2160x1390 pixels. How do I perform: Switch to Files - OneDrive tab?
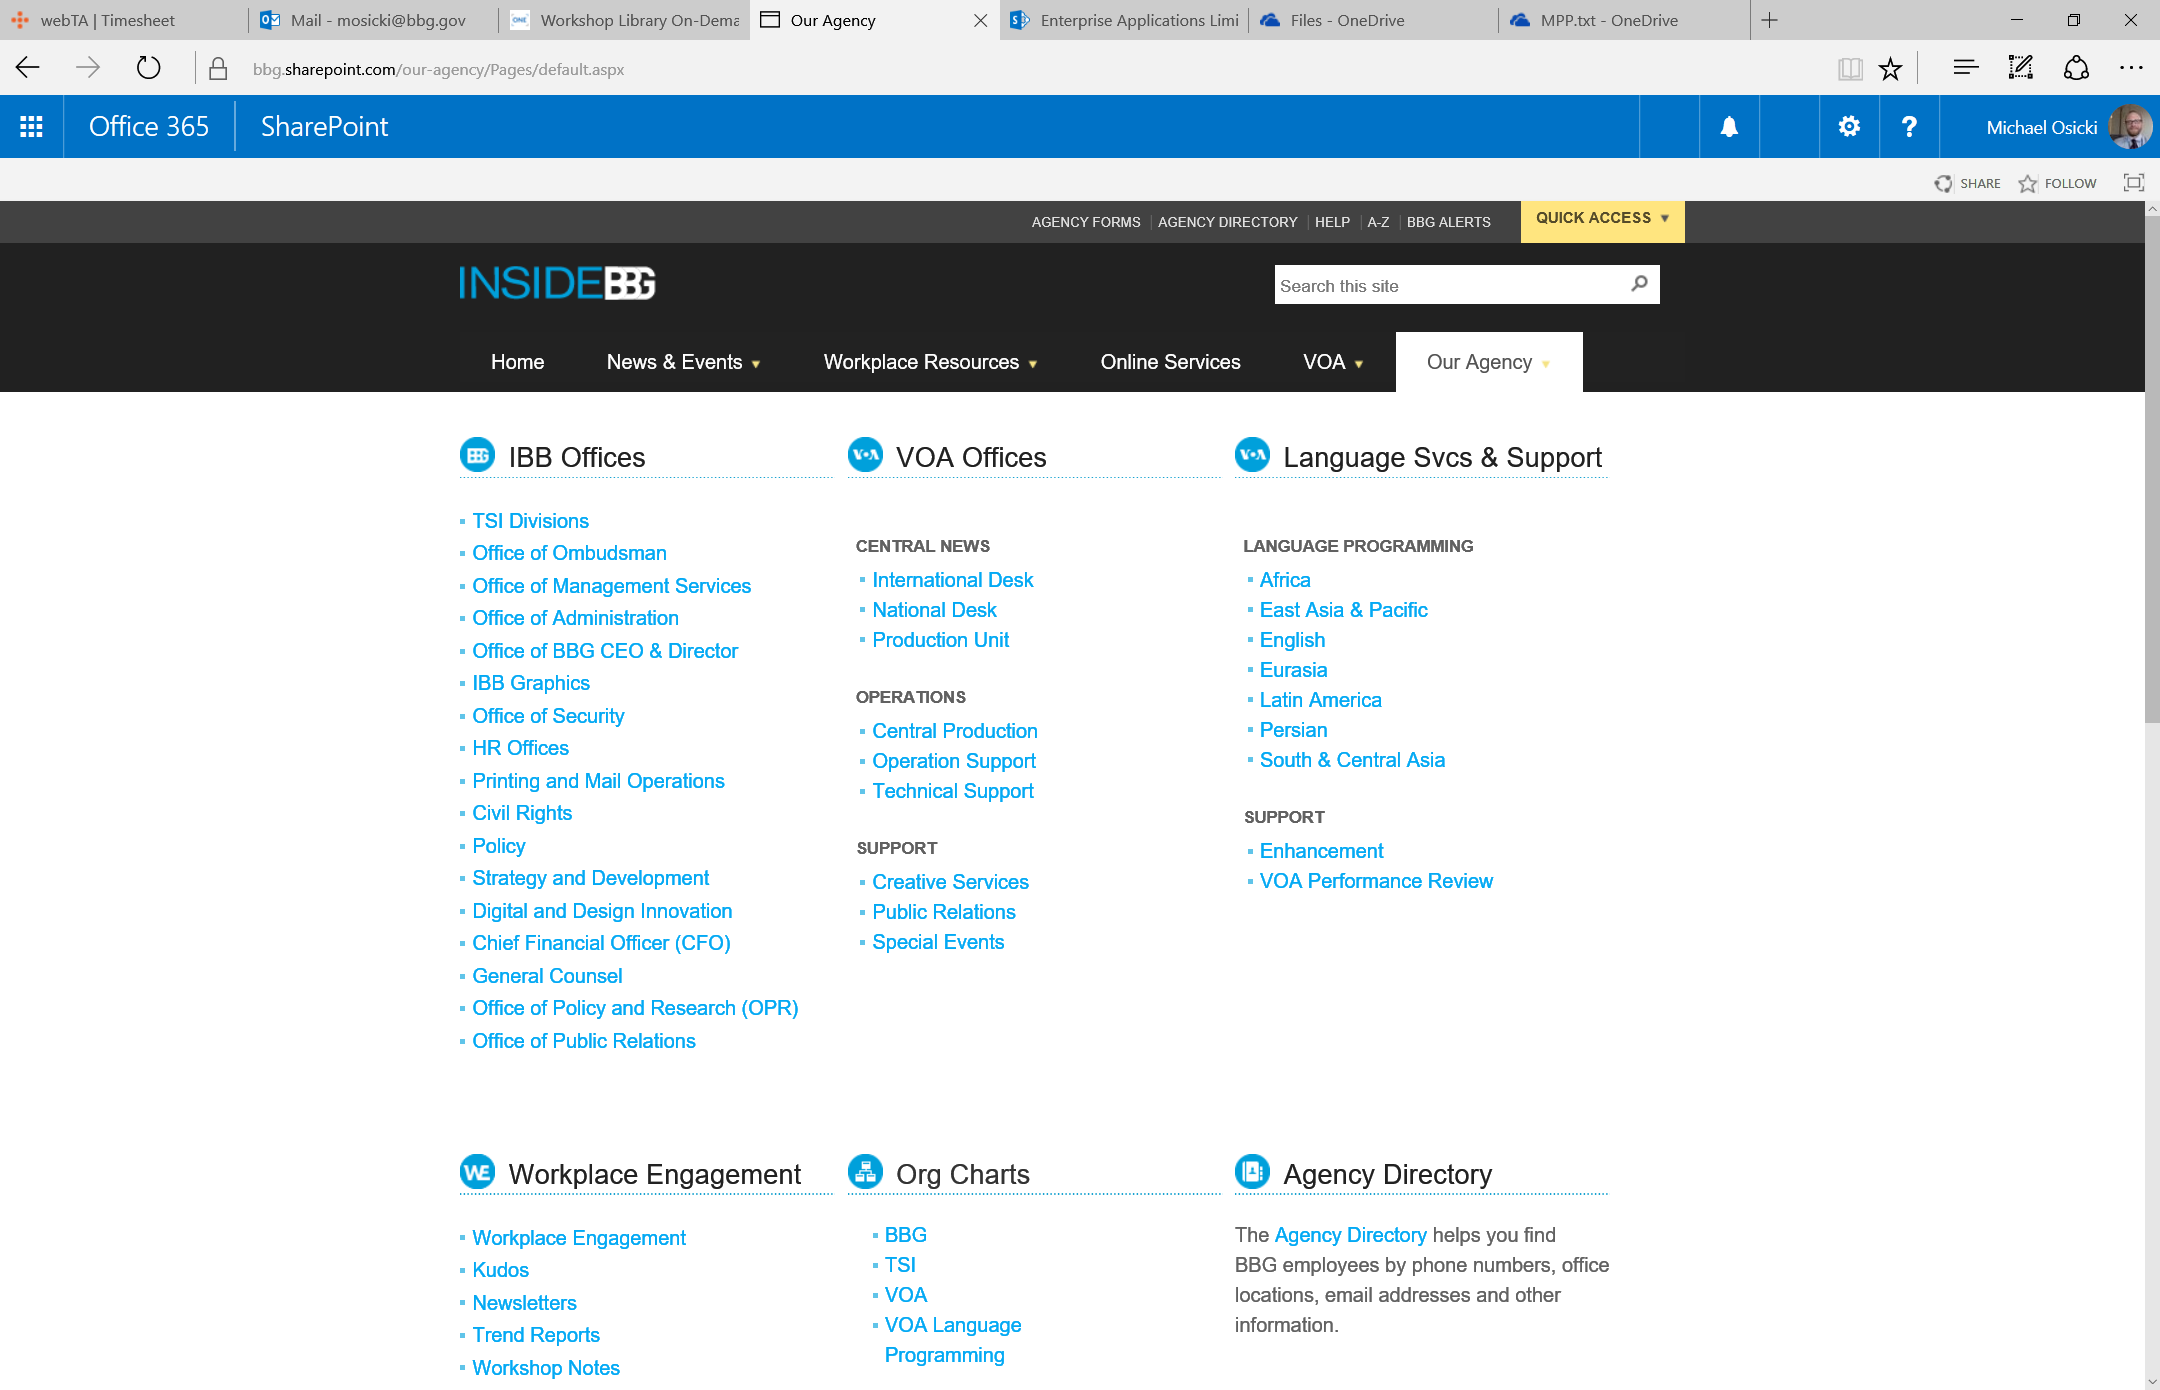(1374, 20)
